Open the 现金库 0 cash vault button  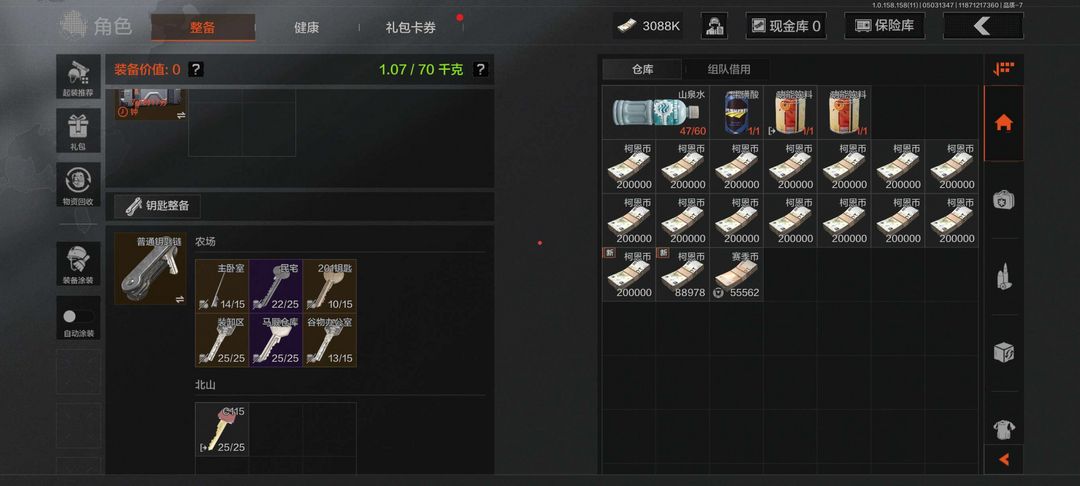[786, 26]
